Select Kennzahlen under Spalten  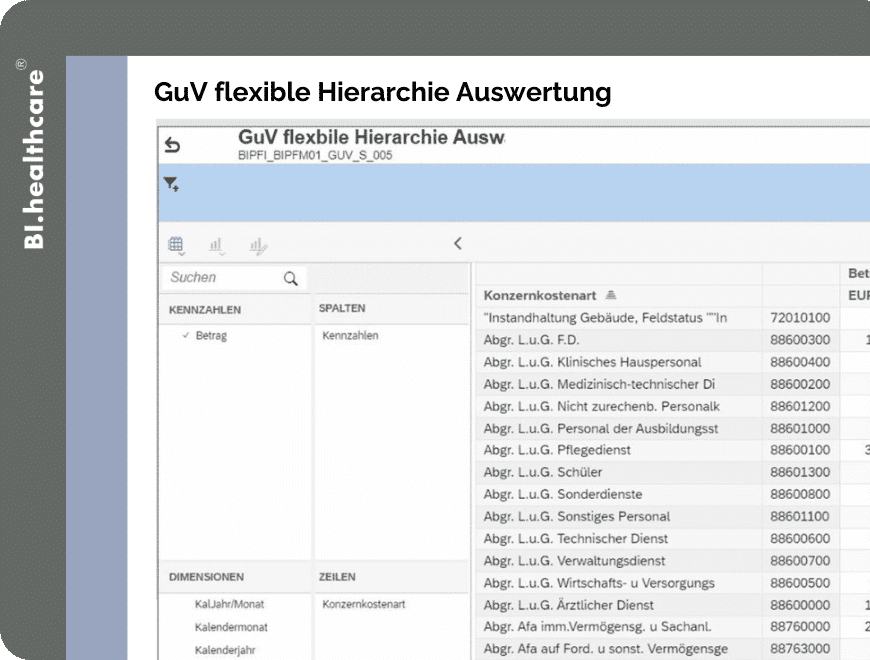click(x=350, y=336)
